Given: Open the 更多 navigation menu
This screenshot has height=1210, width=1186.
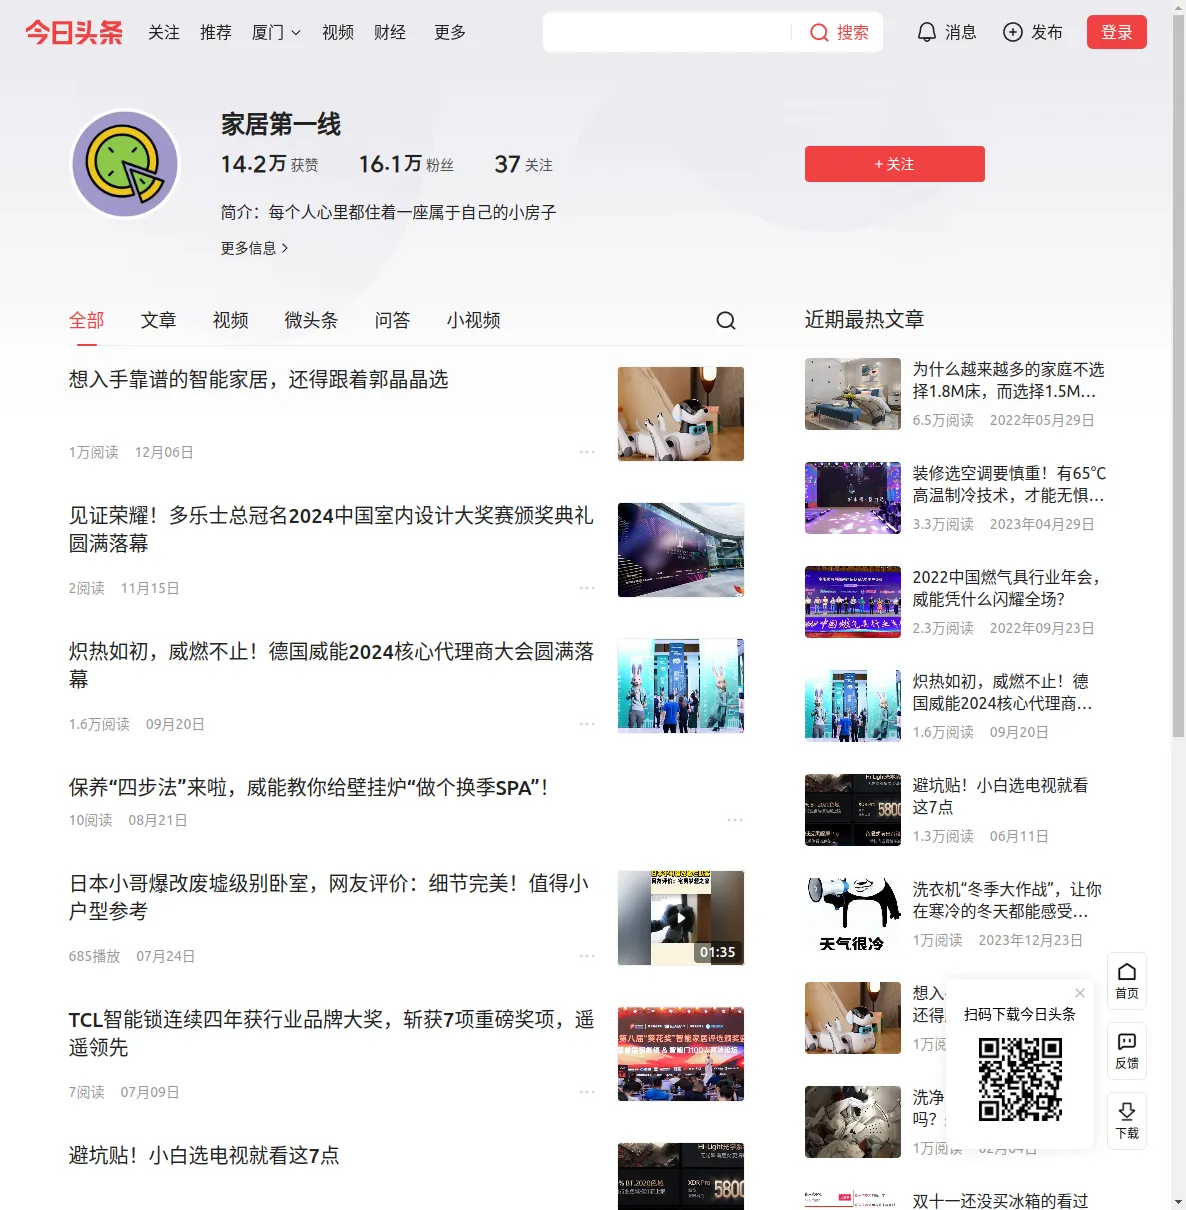Looking at the screenshot, I should [x=450, y=33].
